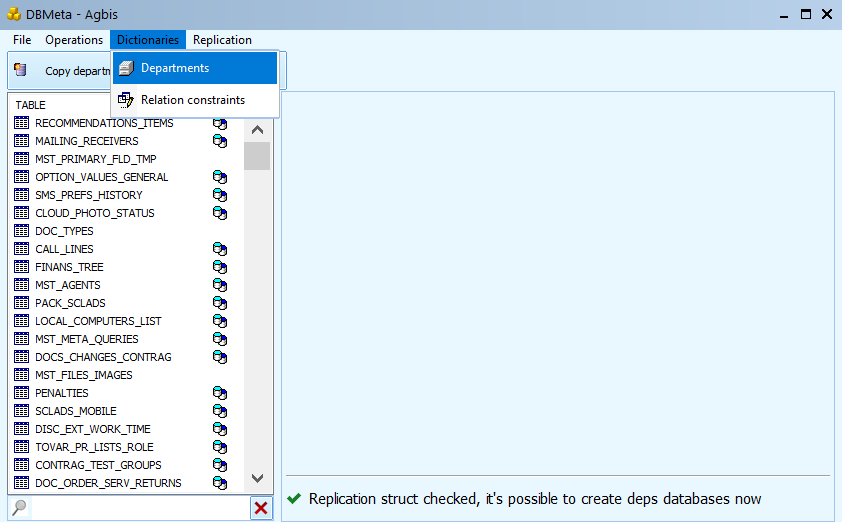Click the green replication check status icon
The width and height of the screenshot is (842, 522).
tap(294, 499)
